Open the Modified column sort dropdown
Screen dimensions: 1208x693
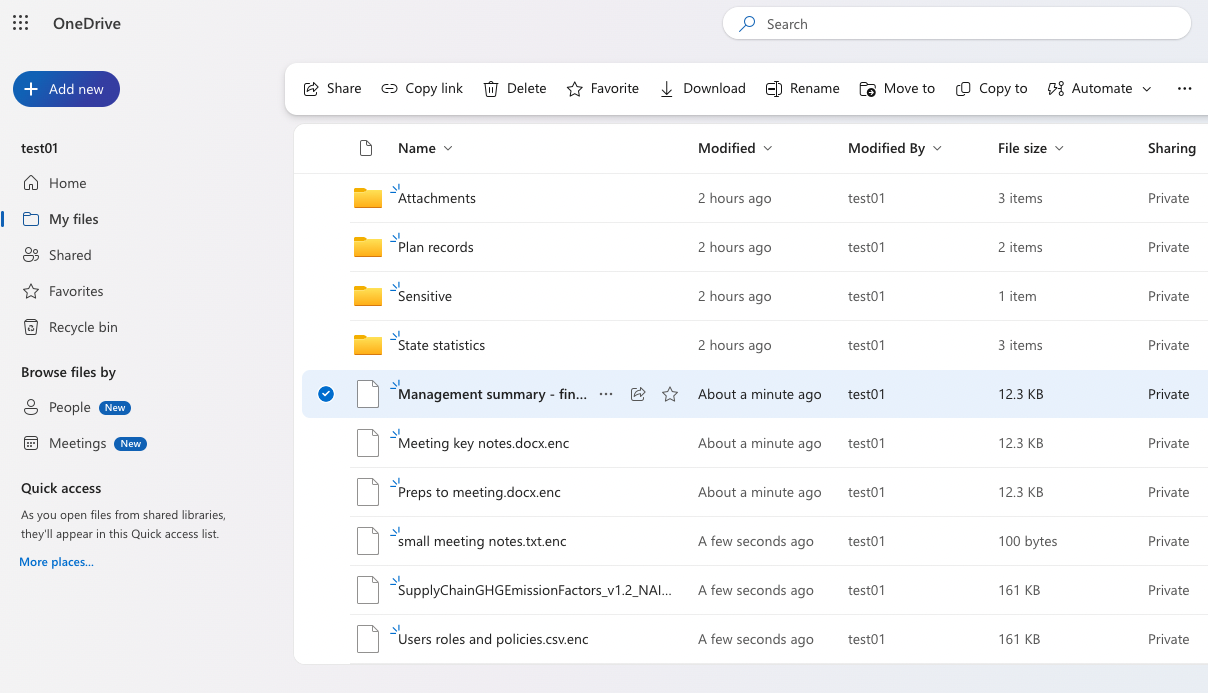768,148
